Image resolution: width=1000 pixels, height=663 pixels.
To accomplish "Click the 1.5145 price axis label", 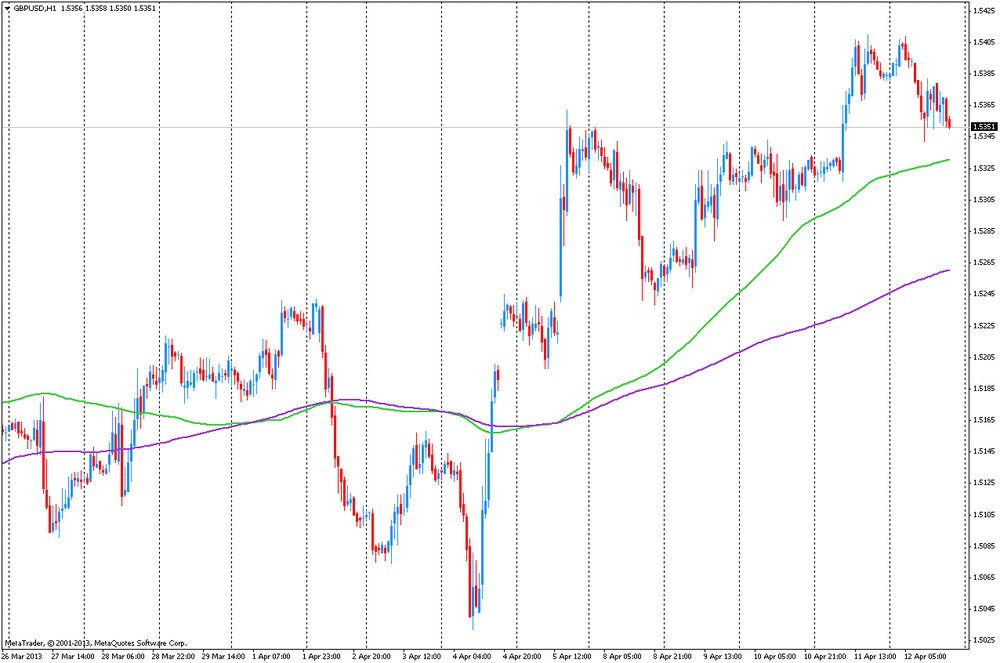I will coord(985,451).
